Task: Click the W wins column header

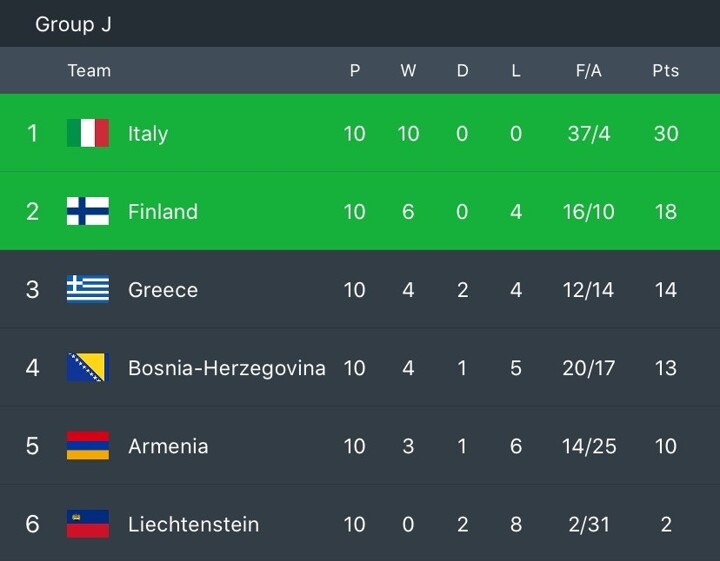Action: click(408, 70)
